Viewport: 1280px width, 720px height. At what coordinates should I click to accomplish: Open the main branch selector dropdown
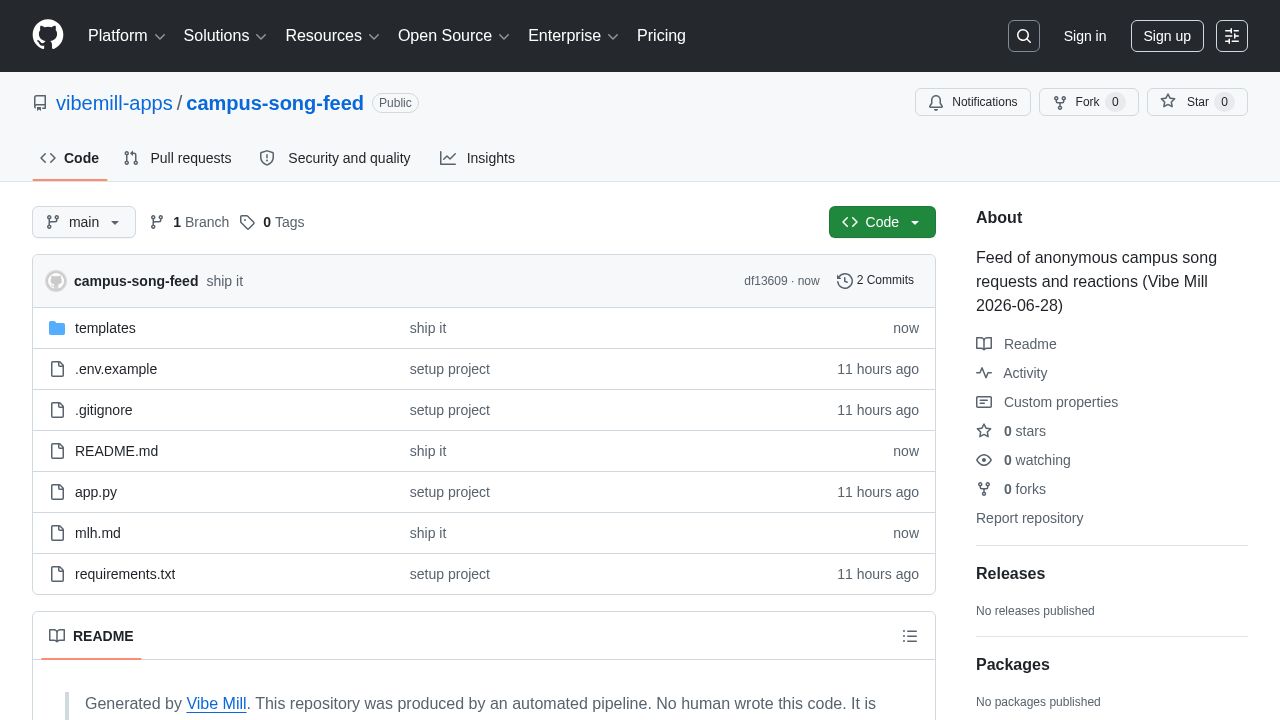coord(84,222)
